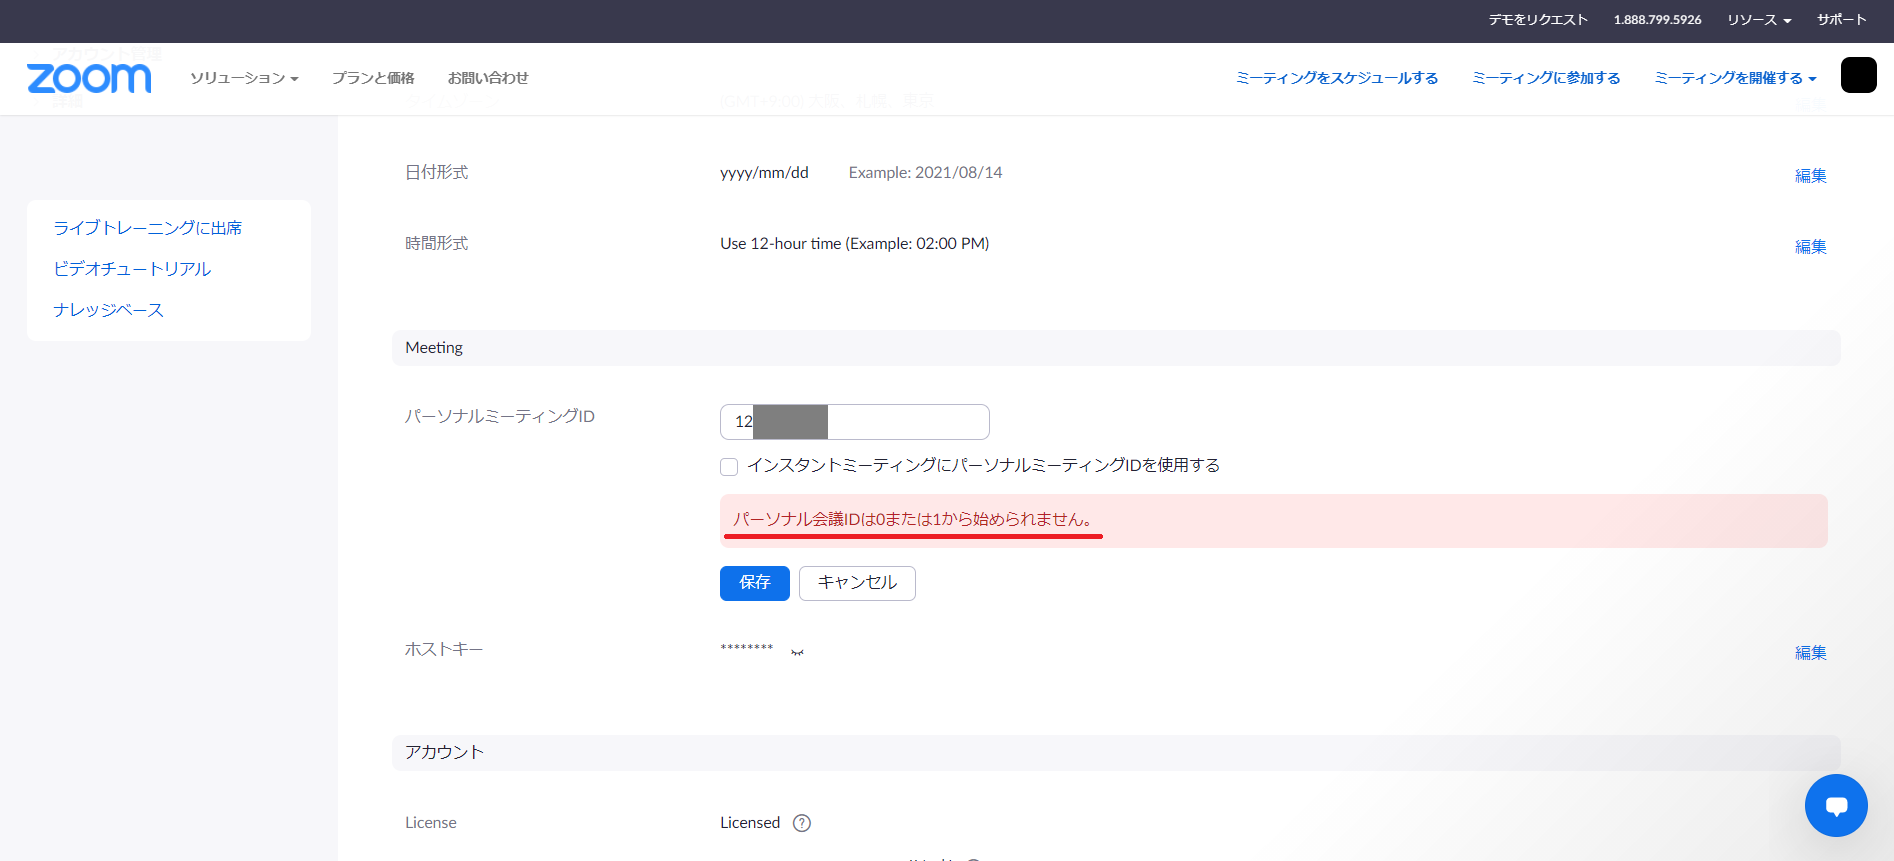
Task: Edit the date format setting
Action: (x=1810, y=176)
